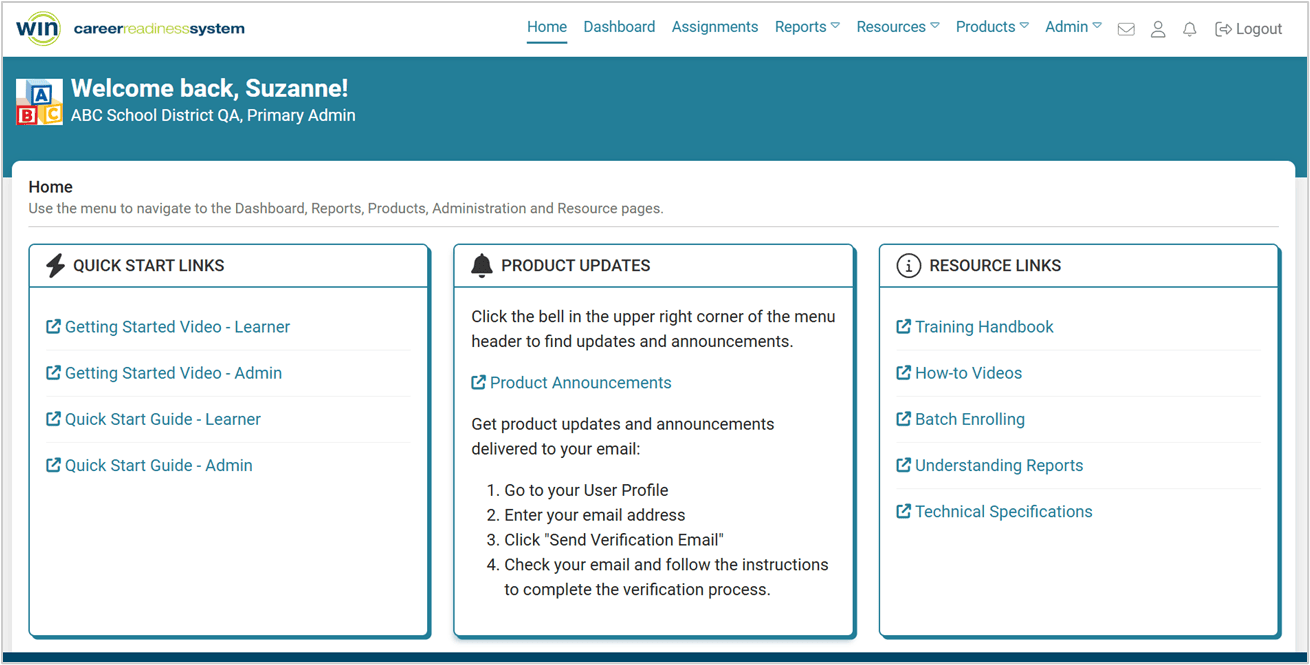
Task: Open Getting Started Video - Learner link
Action: (177, 327)
